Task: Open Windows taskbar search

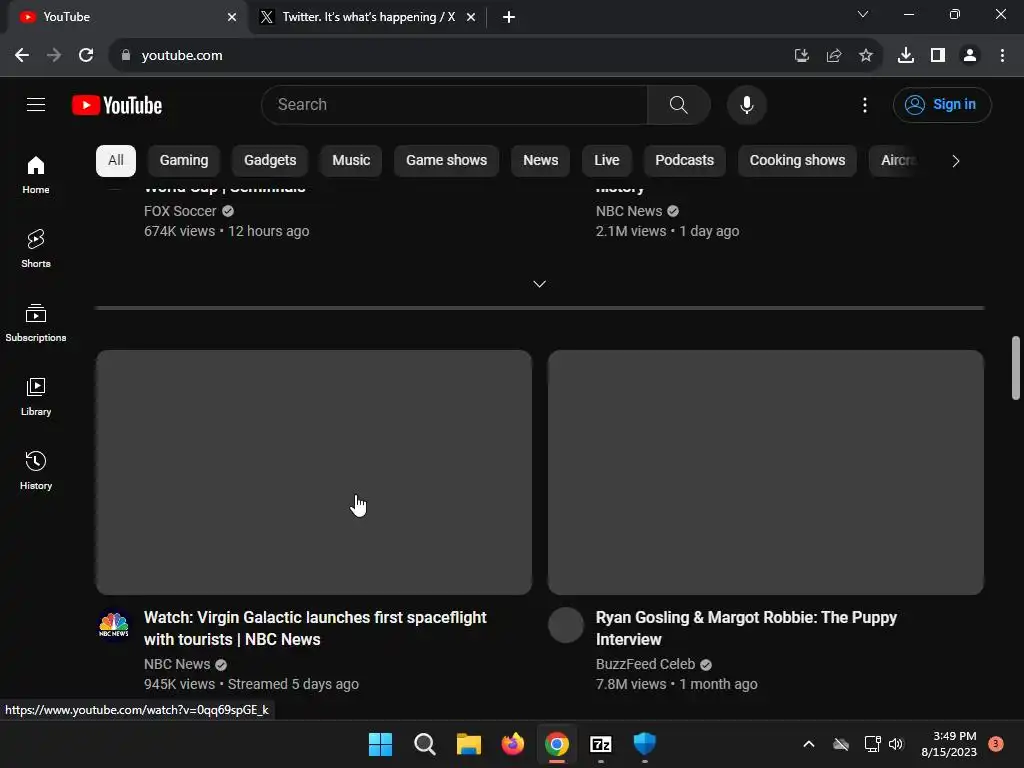Action: 424,744
